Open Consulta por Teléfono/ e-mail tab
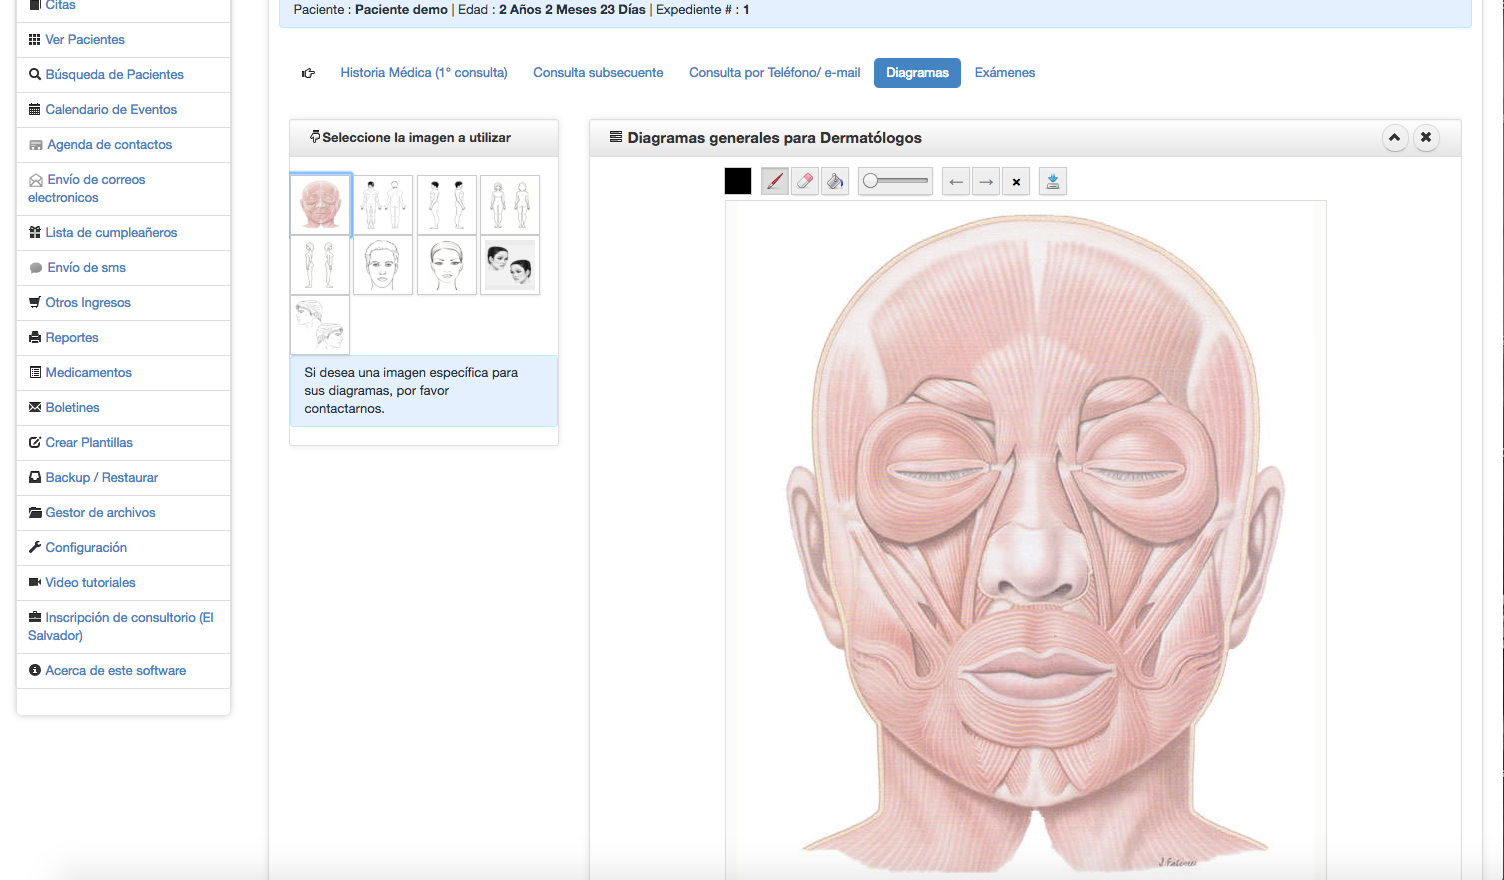Viewport: 1504px width, 880px height. (x=774, y=73)
